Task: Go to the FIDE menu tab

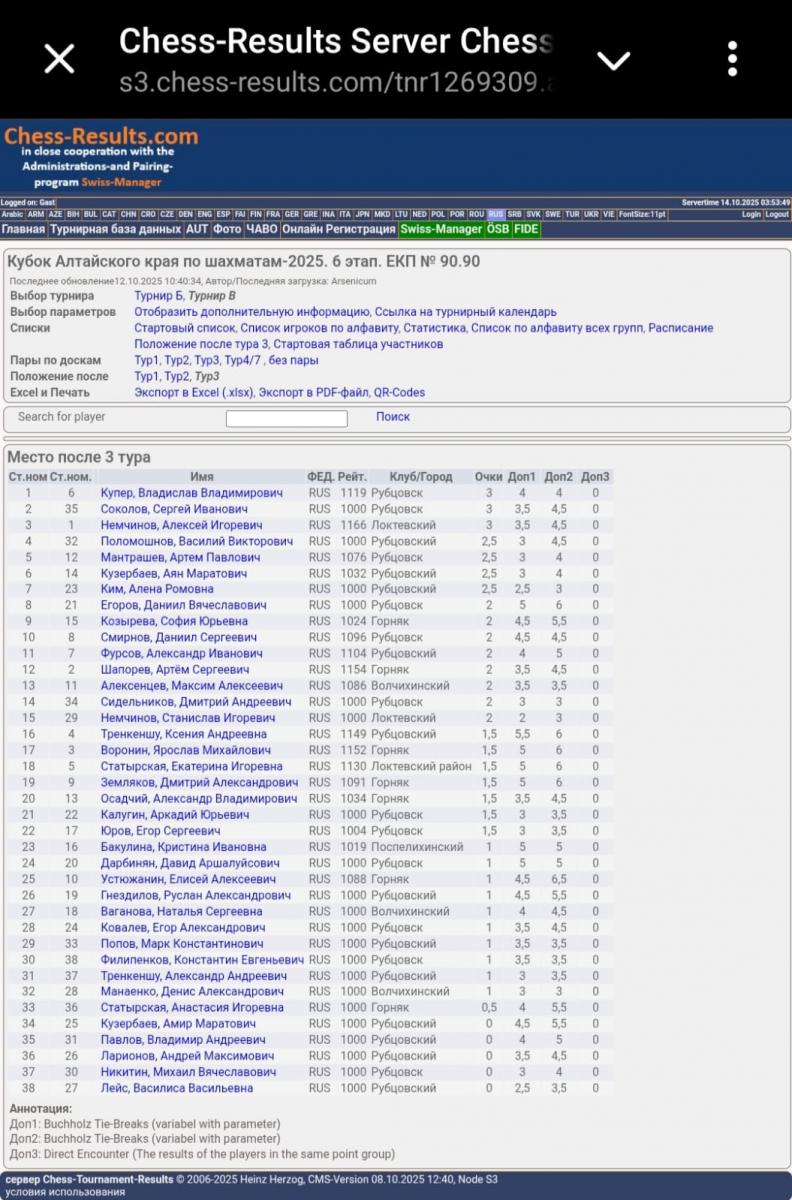Action: [x=526, y=229]
